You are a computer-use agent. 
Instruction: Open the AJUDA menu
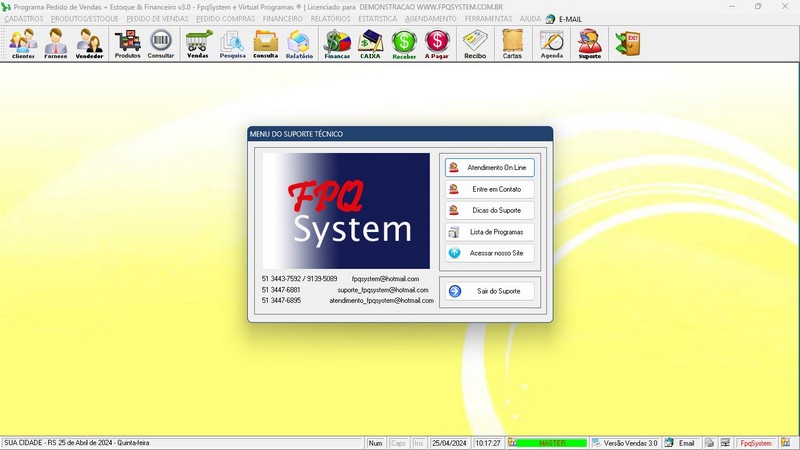pyautogui.click(x=530, y=19)
